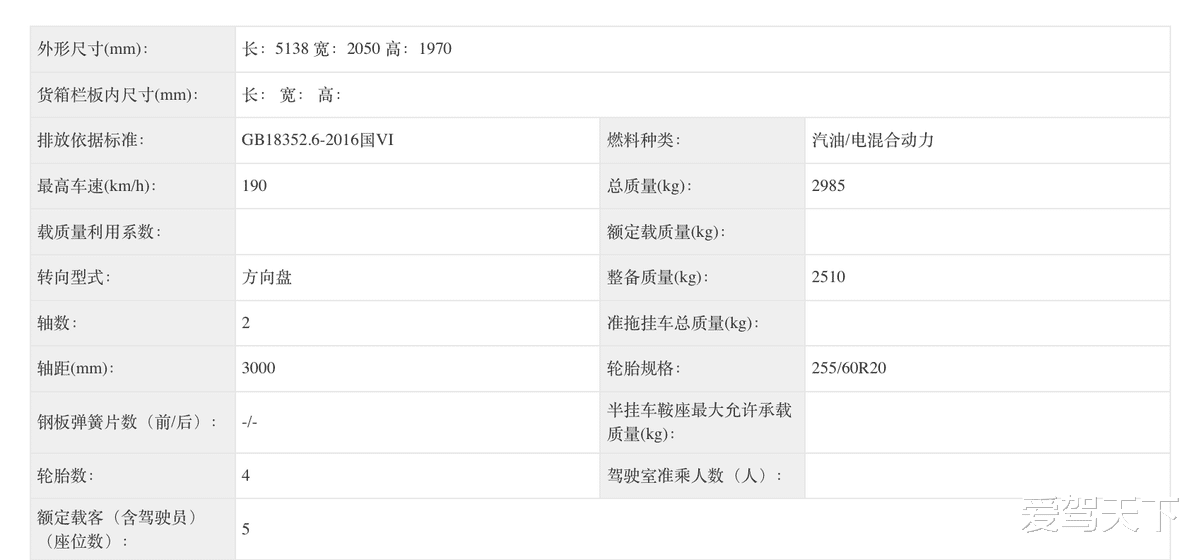Click the 额定载客 seating capacity label
1200x560 pixels.
[117, 529]
